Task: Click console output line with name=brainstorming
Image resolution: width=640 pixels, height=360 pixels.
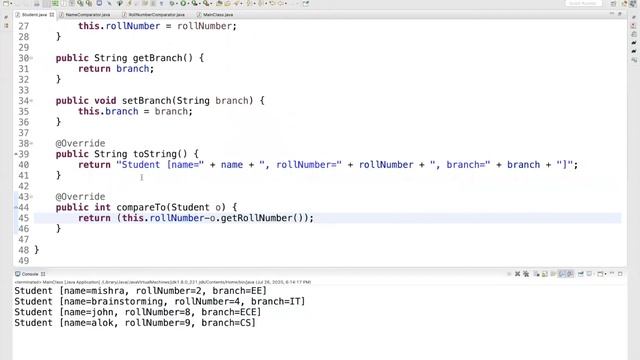Action: (x=160, y=301)
